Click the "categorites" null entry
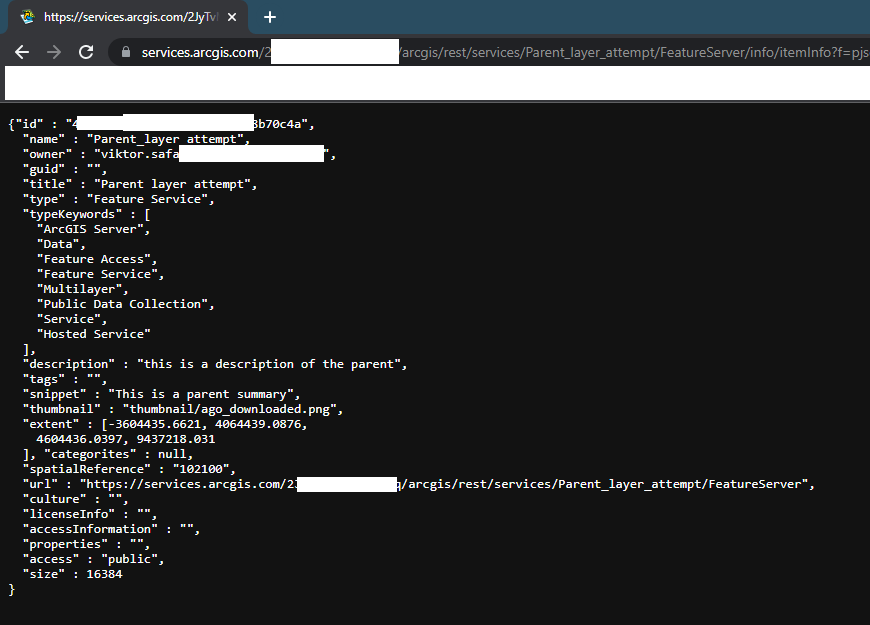Screen dimensions: 870x625 118,453
